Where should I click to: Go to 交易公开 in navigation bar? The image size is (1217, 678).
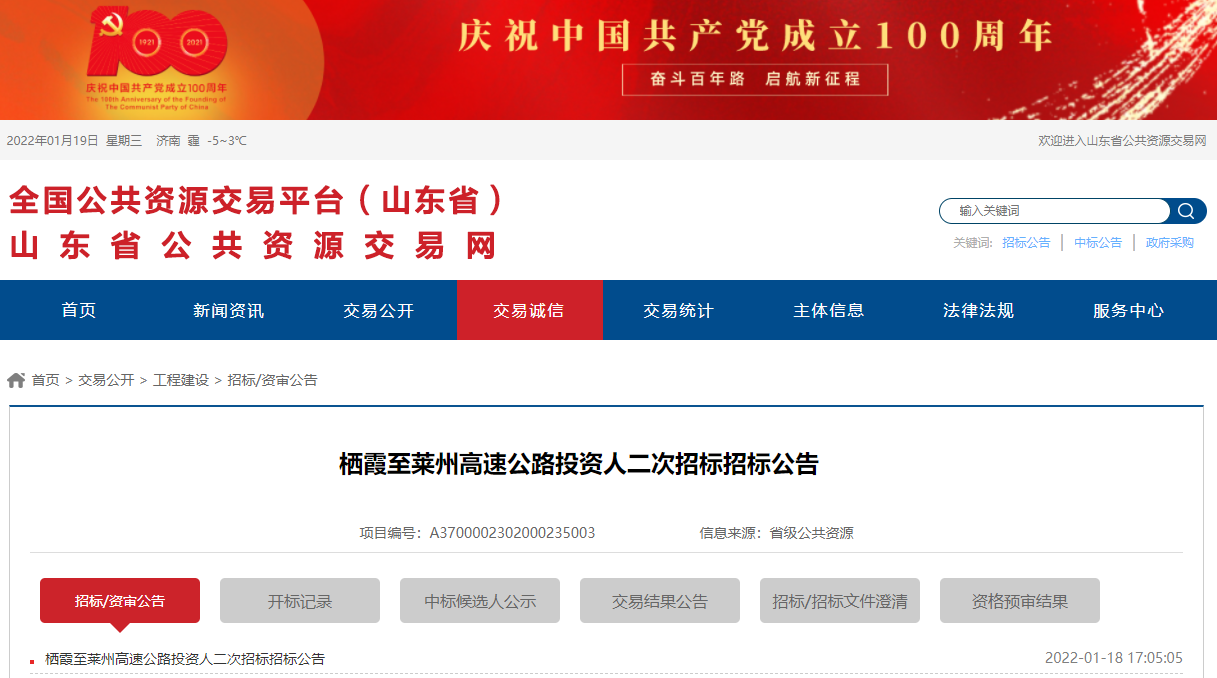click(x=379, y=310)
